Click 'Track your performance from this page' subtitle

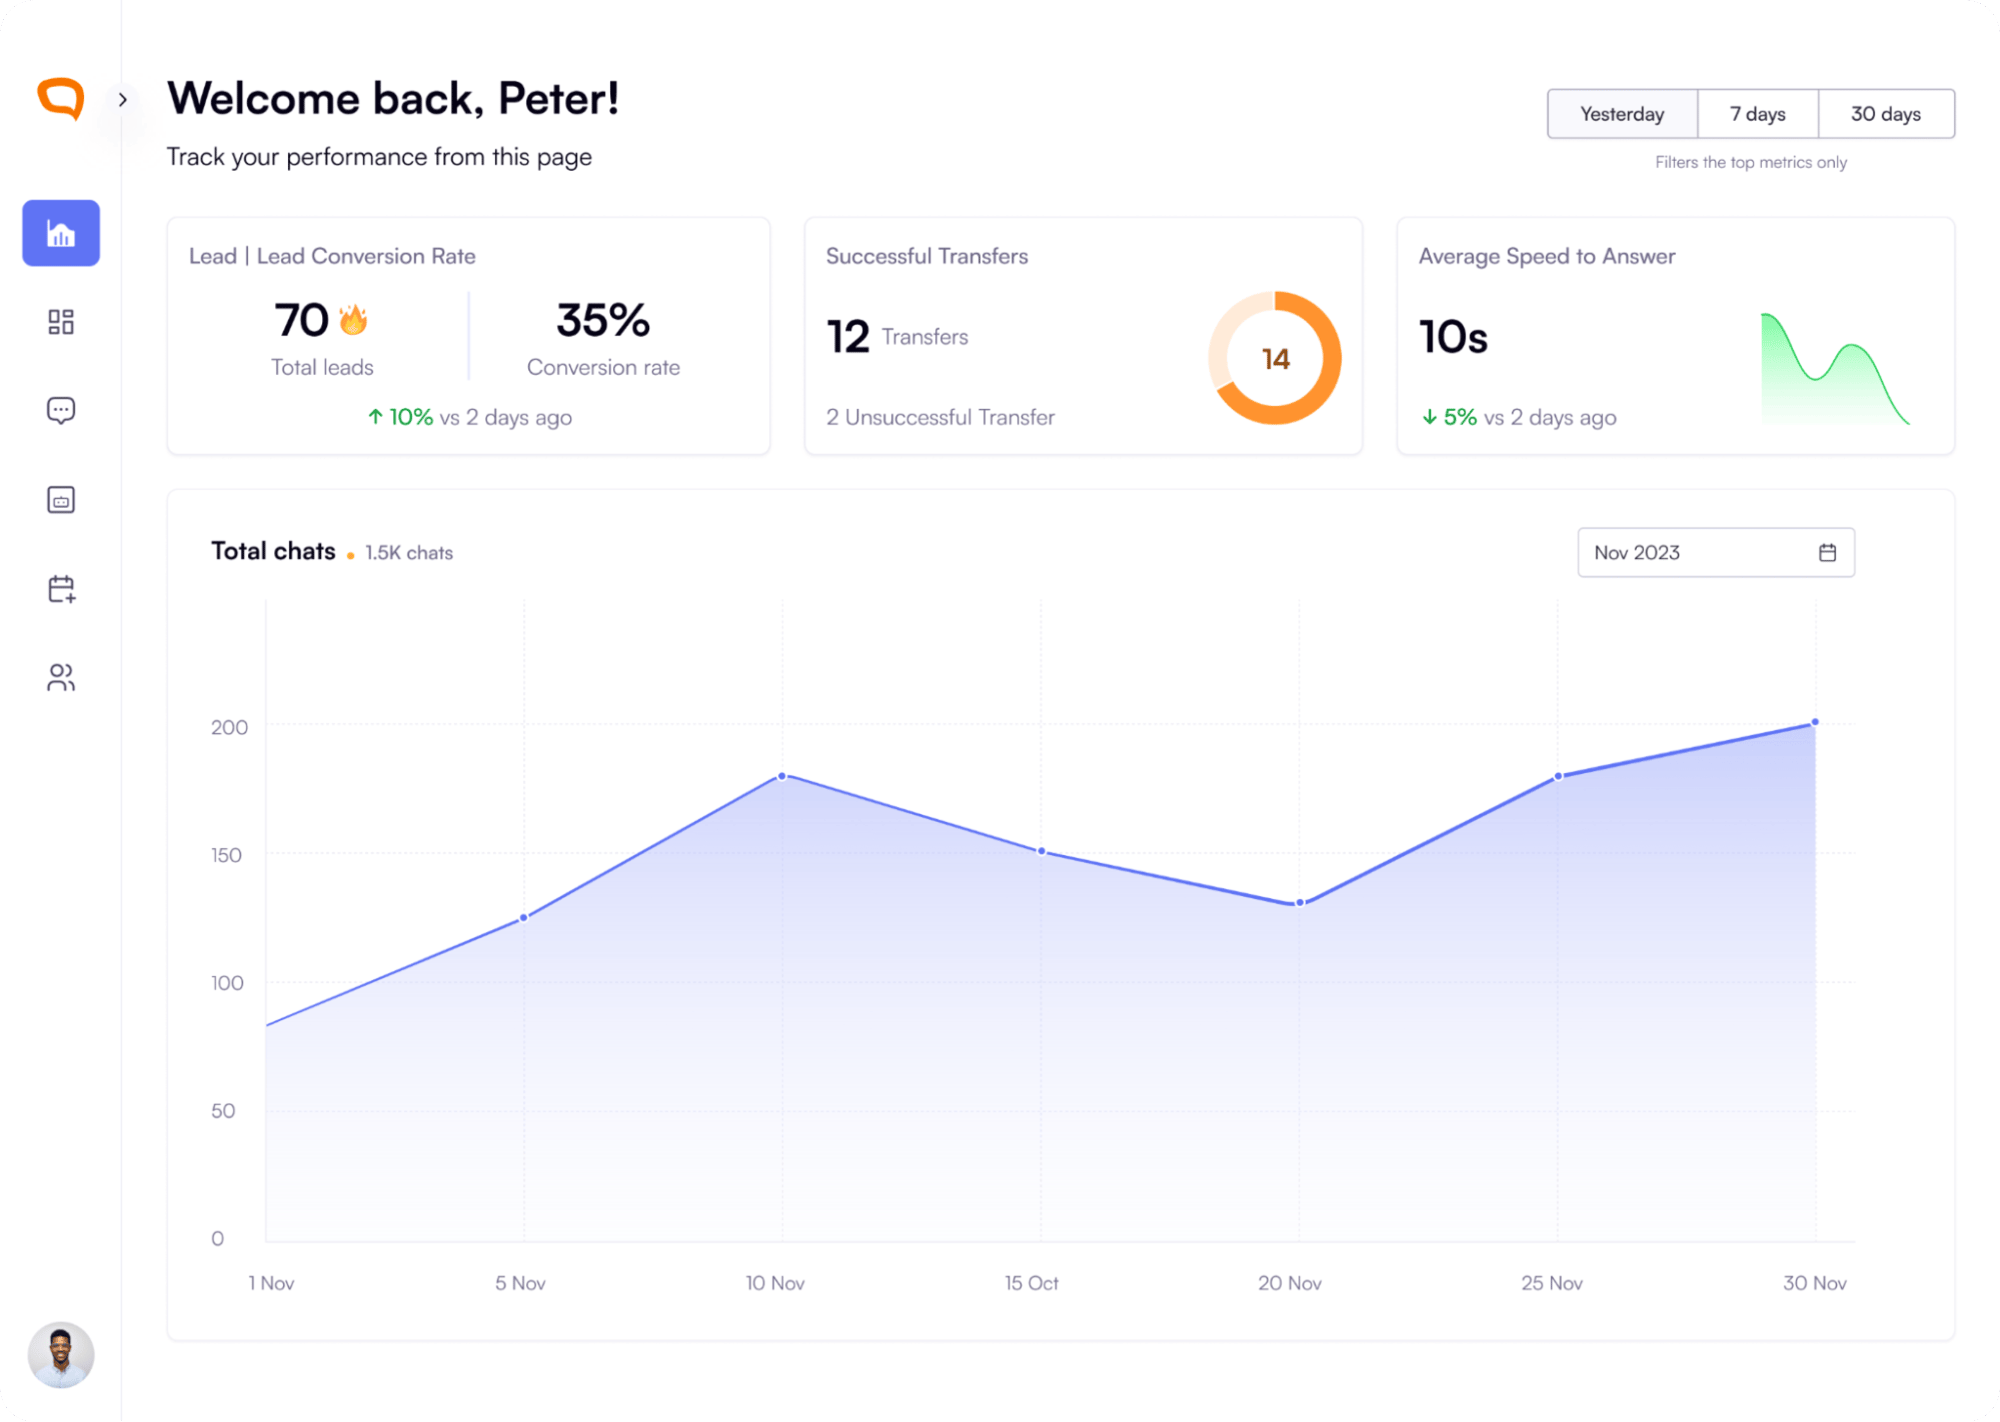pos(379,157)
